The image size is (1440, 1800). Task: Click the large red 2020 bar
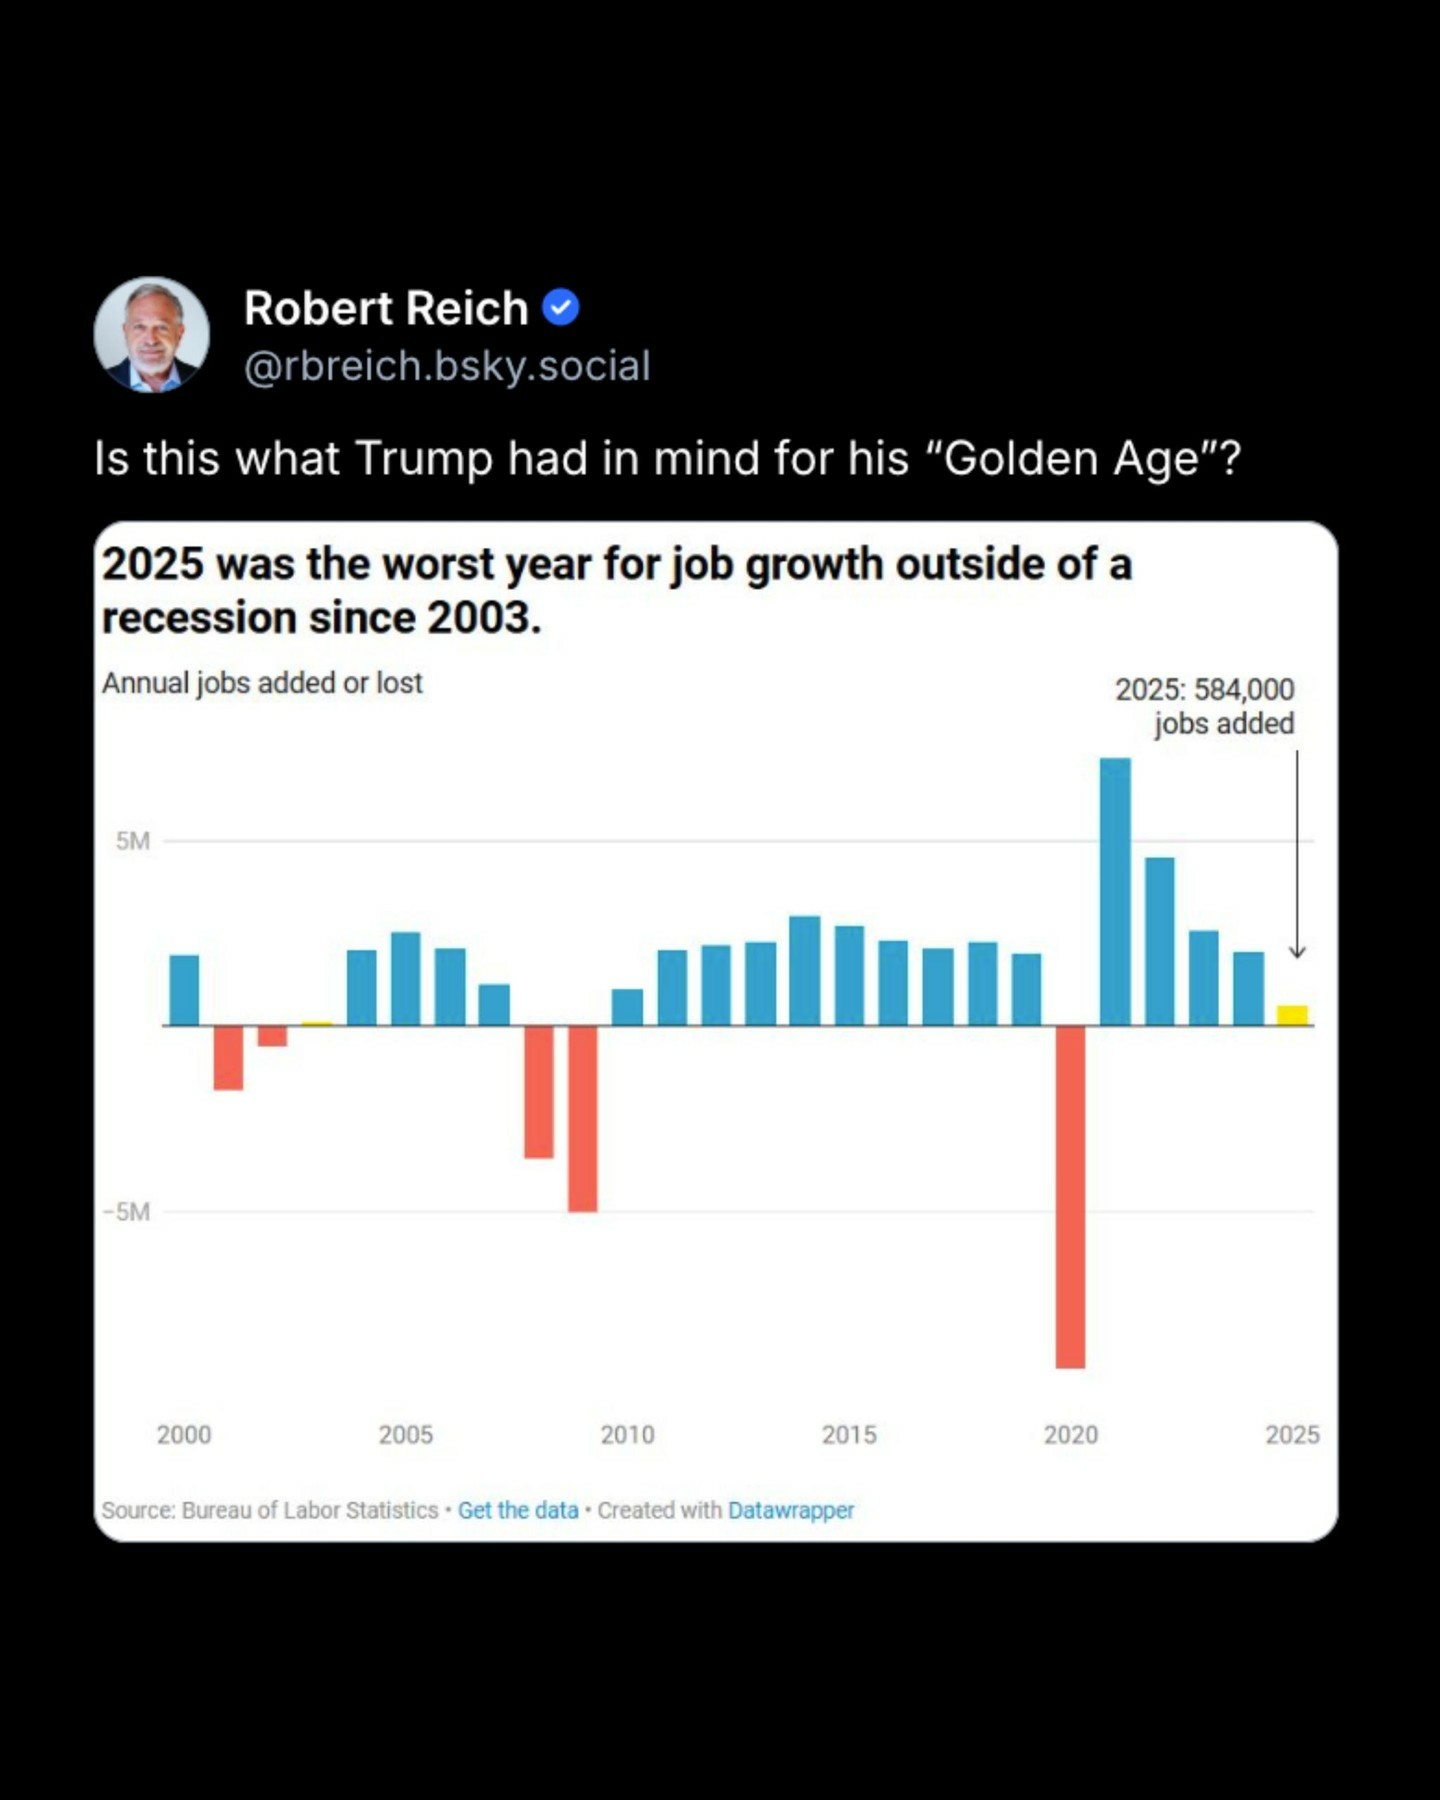pos(1070,1196)
